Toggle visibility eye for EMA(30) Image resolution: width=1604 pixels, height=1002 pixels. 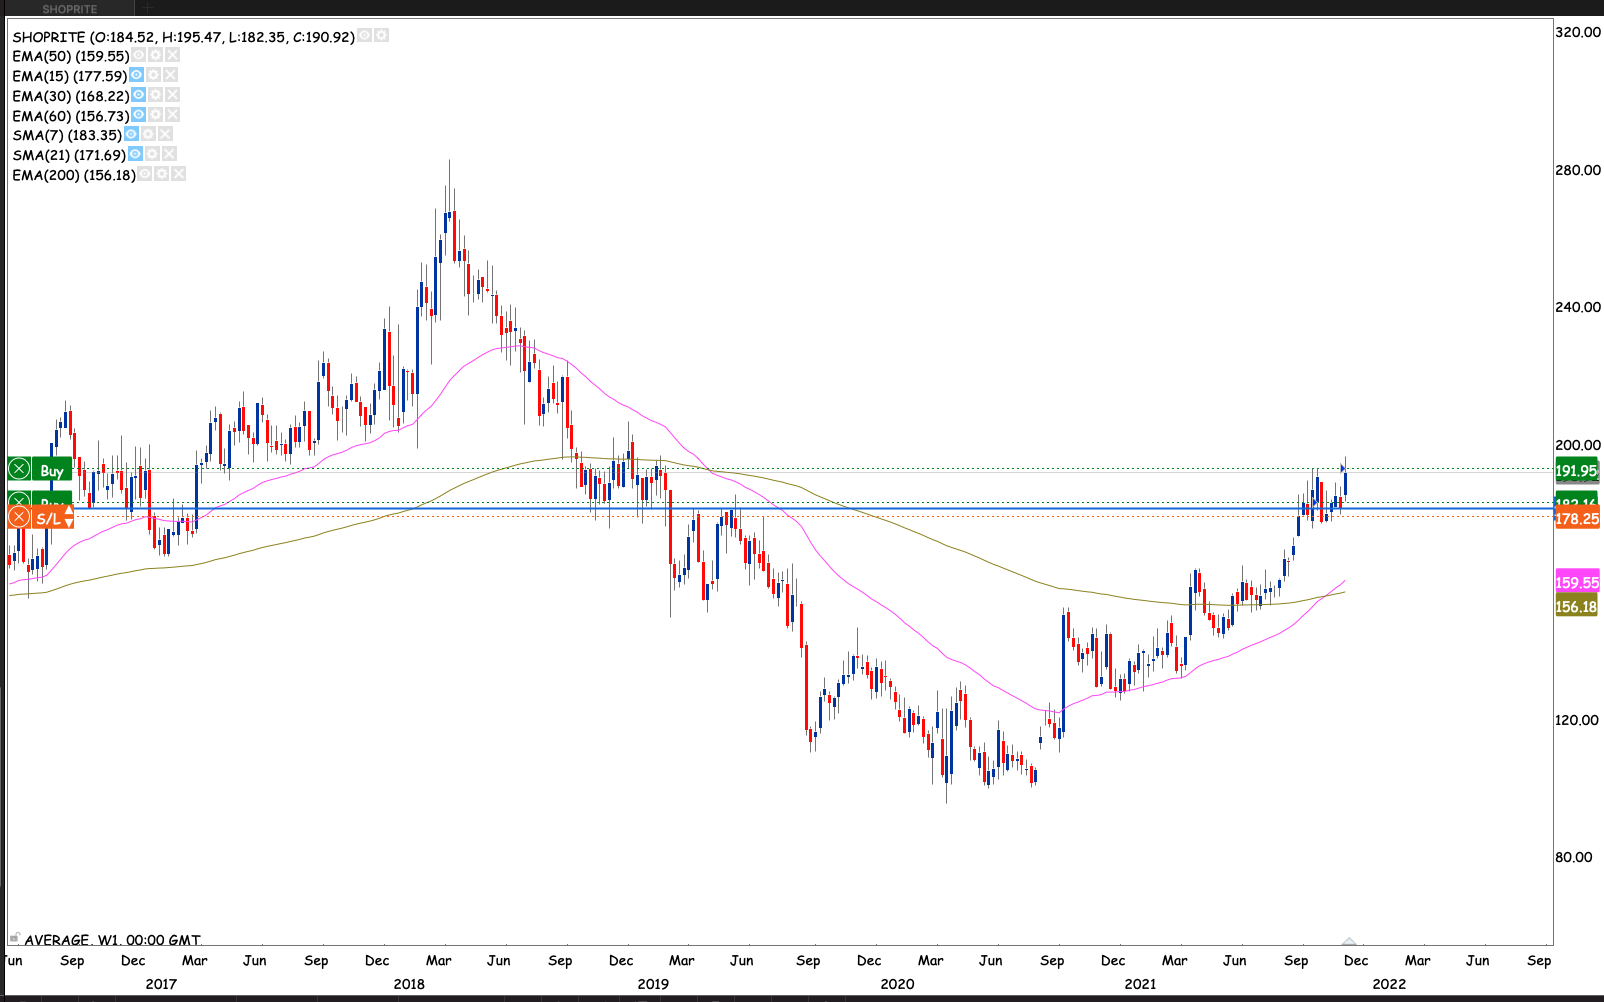139,95
